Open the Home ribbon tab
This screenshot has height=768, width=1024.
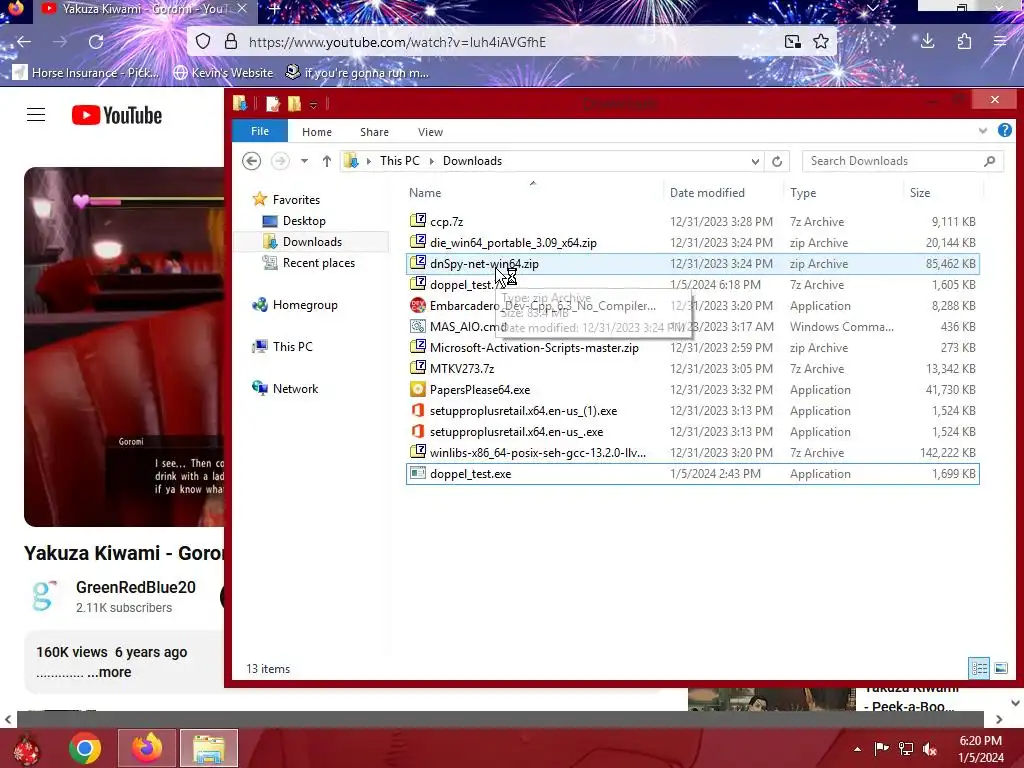[317, 132]
